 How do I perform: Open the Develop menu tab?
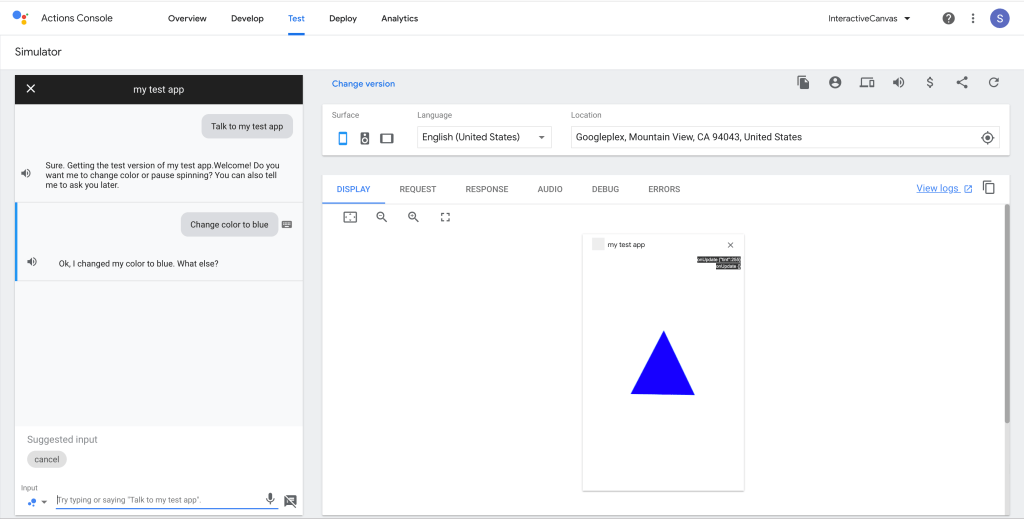[247, 18]
